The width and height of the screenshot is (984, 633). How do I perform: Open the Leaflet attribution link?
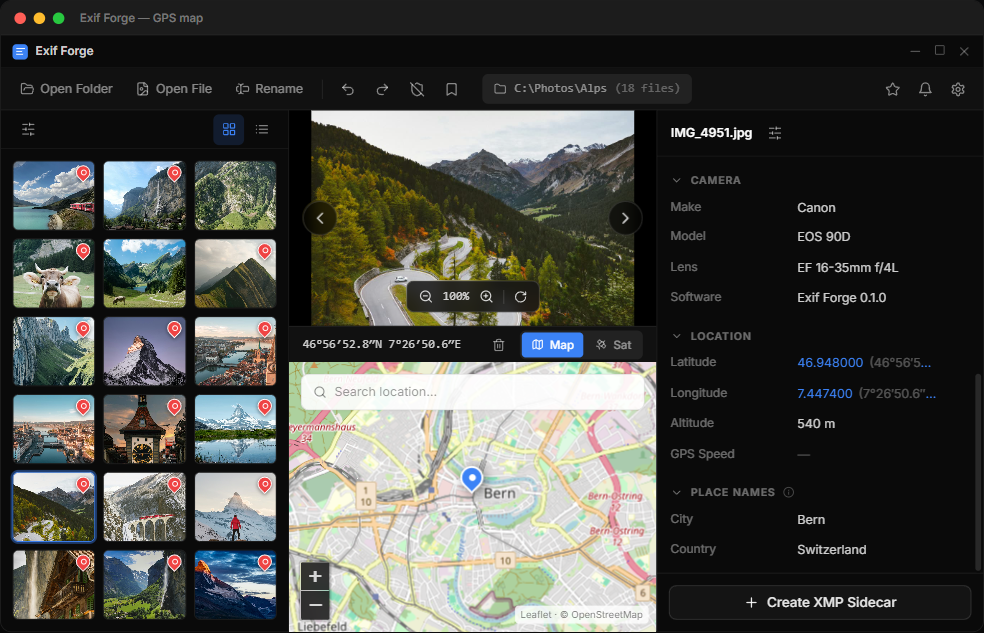[535, 615]
